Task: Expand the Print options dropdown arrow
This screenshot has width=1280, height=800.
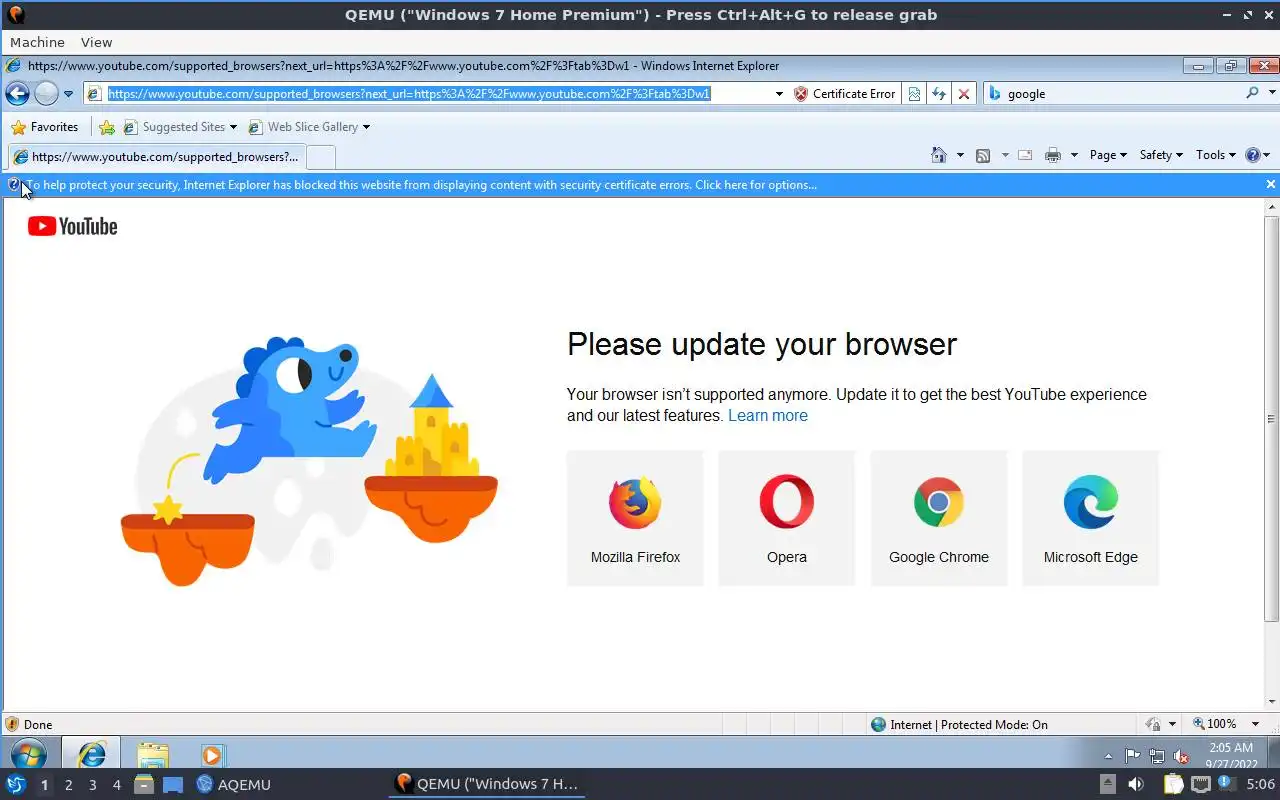Action: pyautogui.click(x=1074, y=155)
